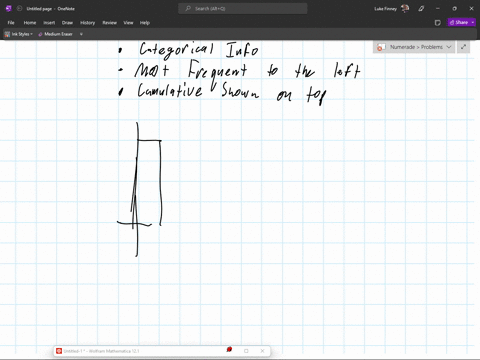Maximize the Wolfram Mathematica window

[246, 351]
